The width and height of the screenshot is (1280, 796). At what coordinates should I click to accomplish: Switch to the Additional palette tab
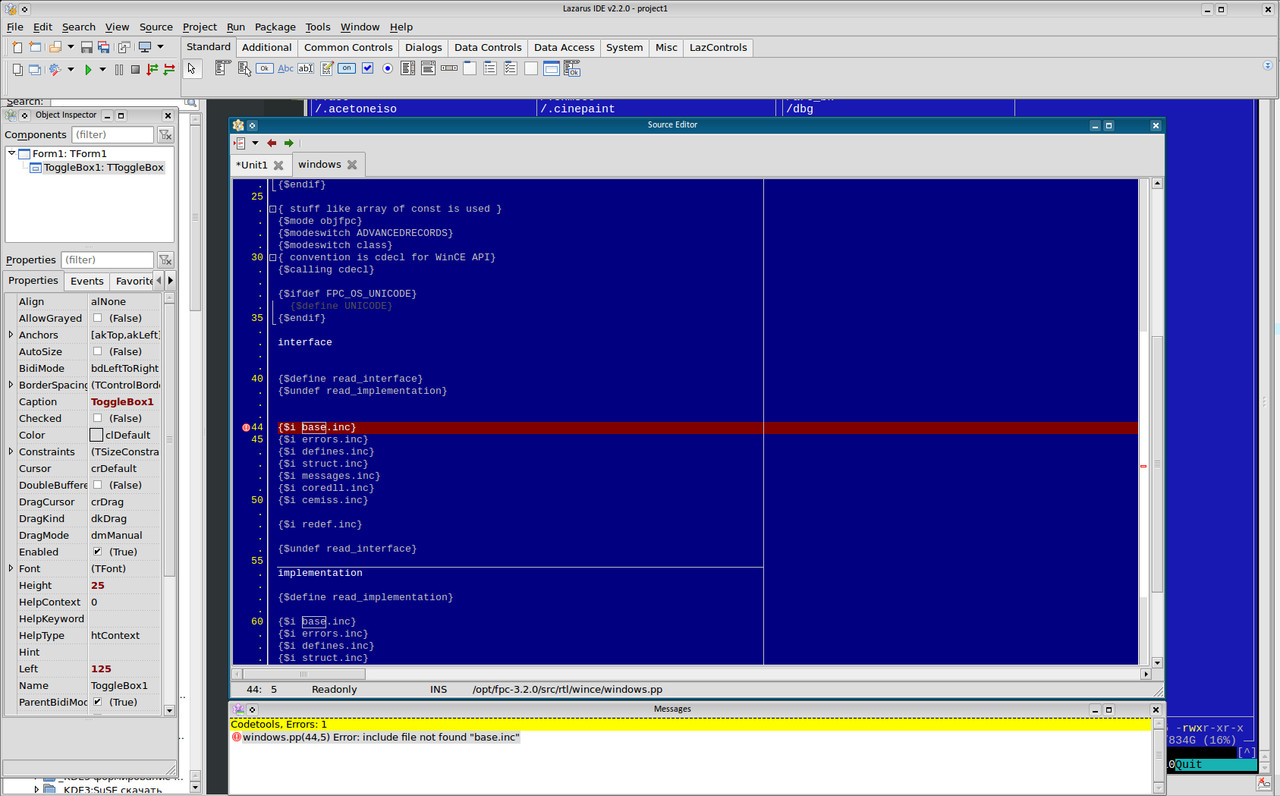(267, 47)
